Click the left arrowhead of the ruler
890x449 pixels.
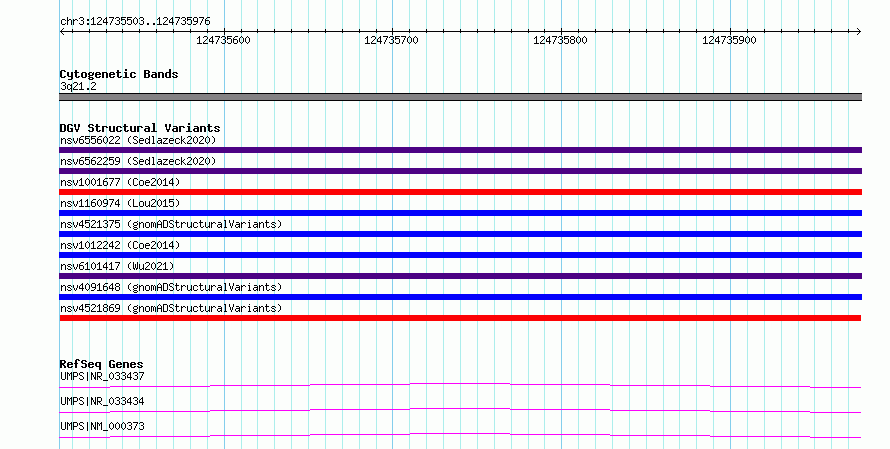tap(62, 32)
